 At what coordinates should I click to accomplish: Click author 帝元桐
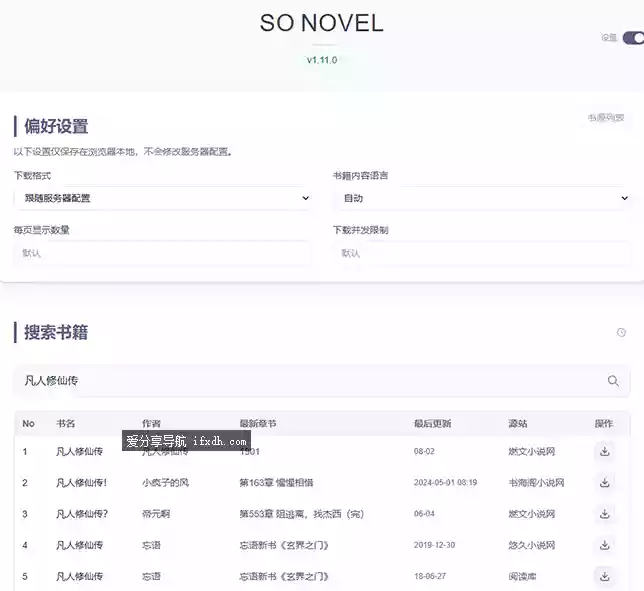156,514
